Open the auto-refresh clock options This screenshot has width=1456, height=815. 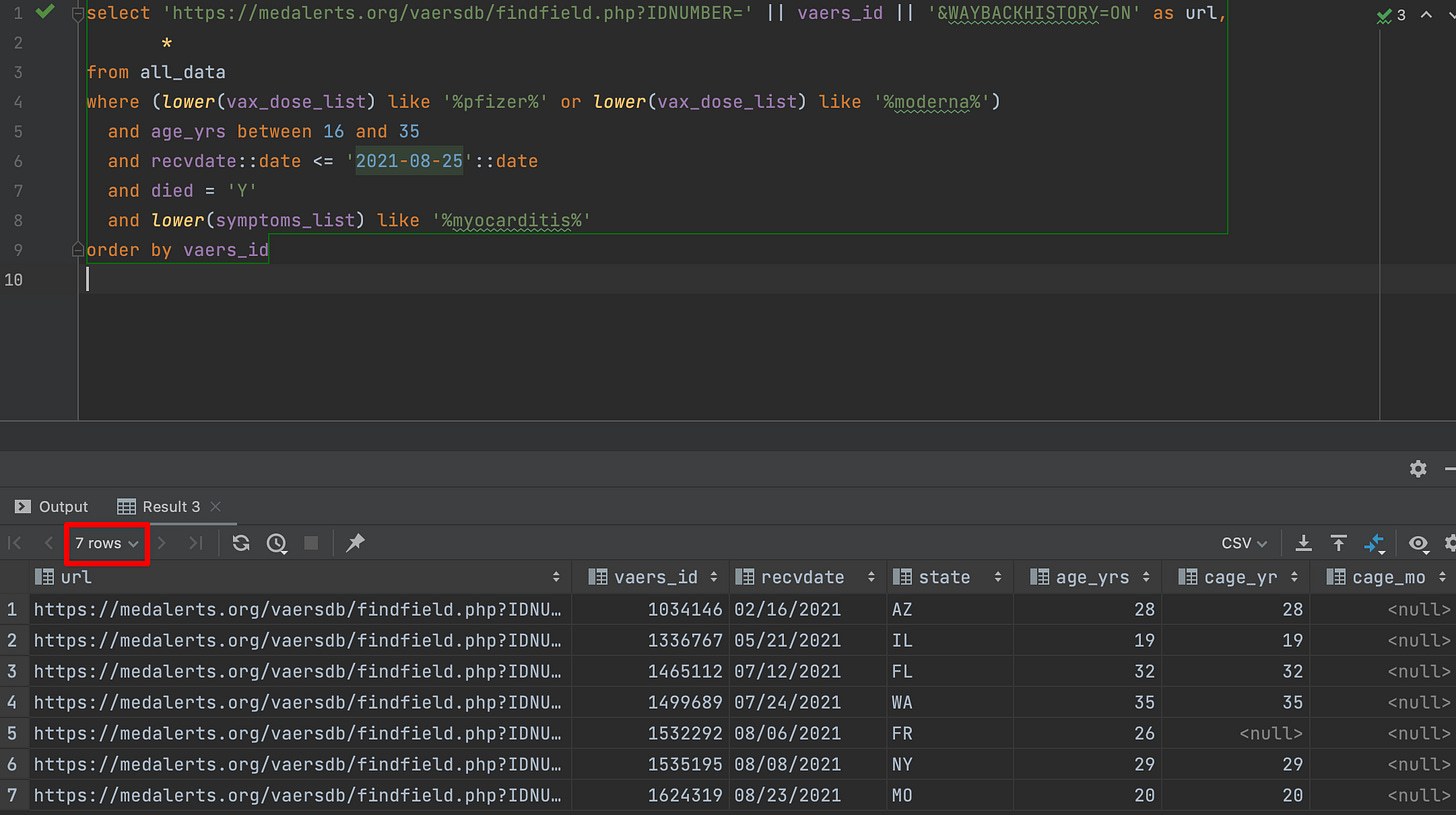[277, 543]
